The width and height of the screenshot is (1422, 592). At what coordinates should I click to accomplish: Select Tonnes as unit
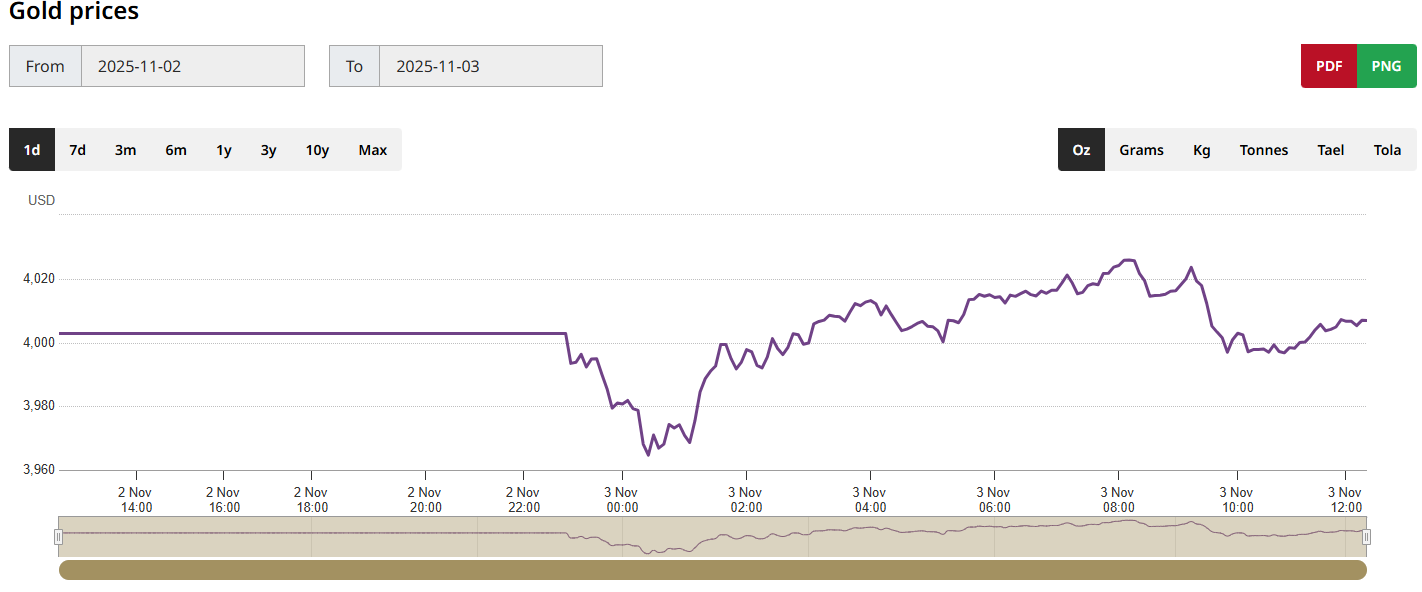coord(1264,150)
